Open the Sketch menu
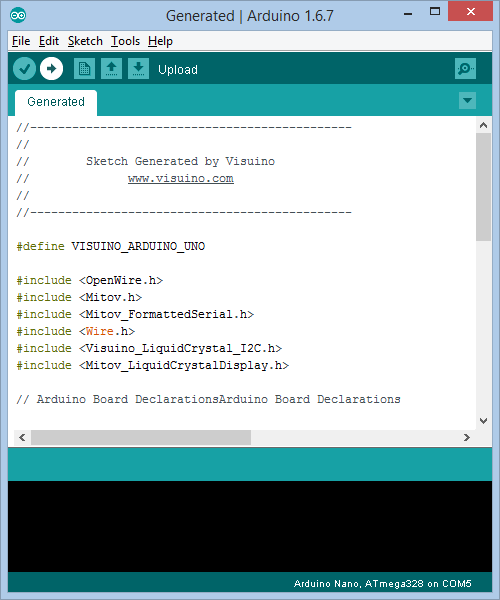This screenshot has width=500, height=600. 85,41
